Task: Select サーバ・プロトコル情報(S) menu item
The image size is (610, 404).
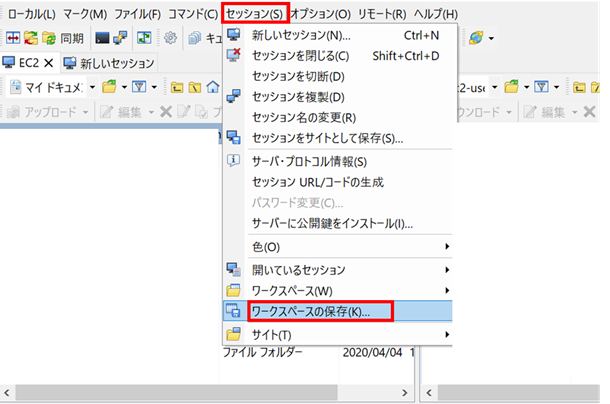Action: pyautogui.click(x=338, y=162)
